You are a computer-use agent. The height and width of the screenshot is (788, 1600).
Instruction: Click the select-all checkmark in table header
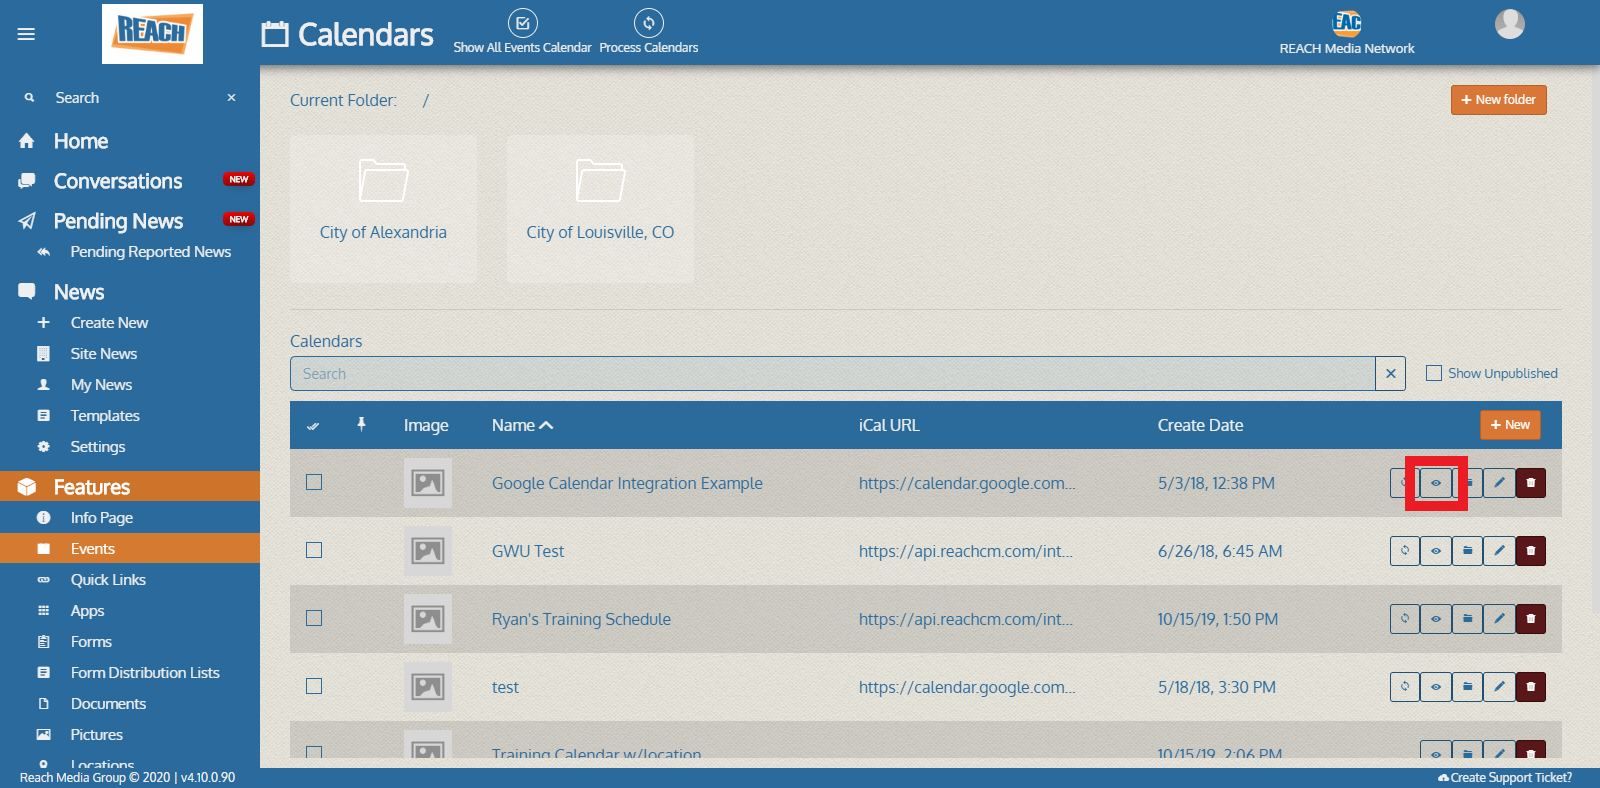[313, 426]
